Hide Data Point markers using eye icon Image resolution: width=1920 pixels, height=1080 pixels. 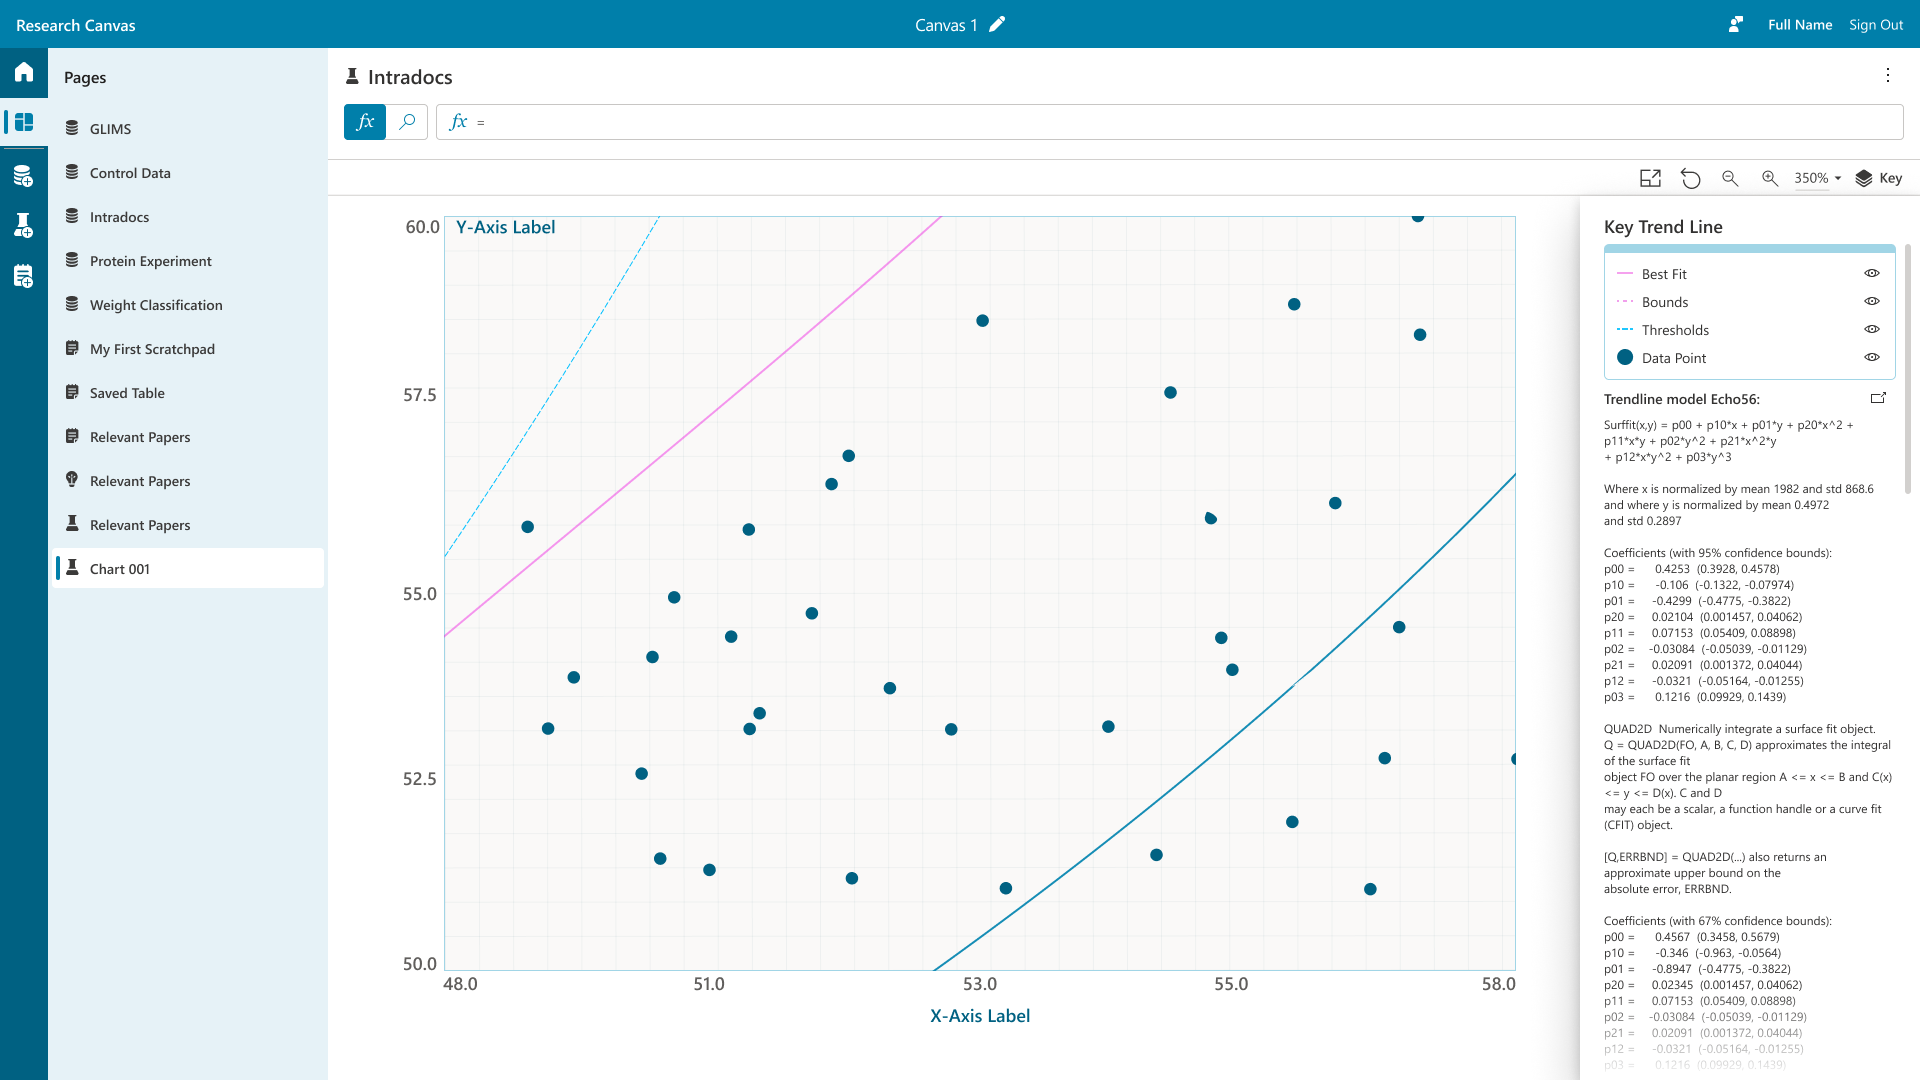(x=1872, y=358)
